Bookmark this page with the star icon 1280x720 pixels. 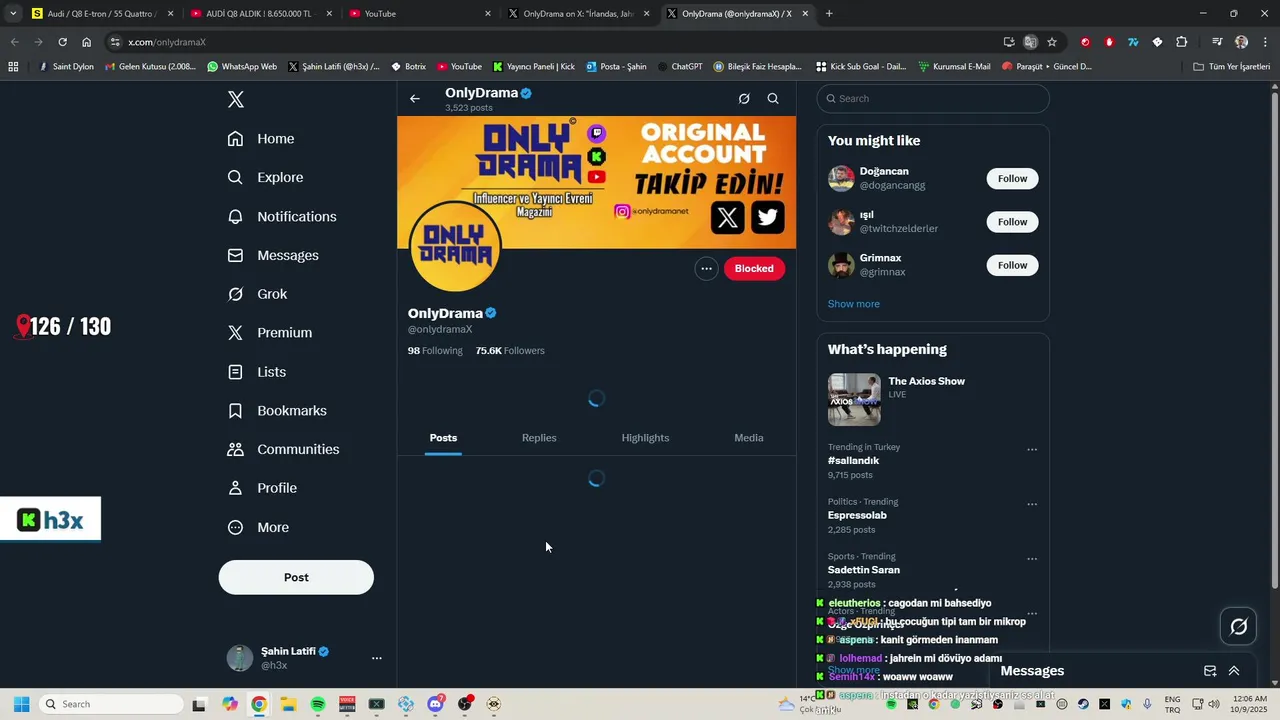point(1052,42)
